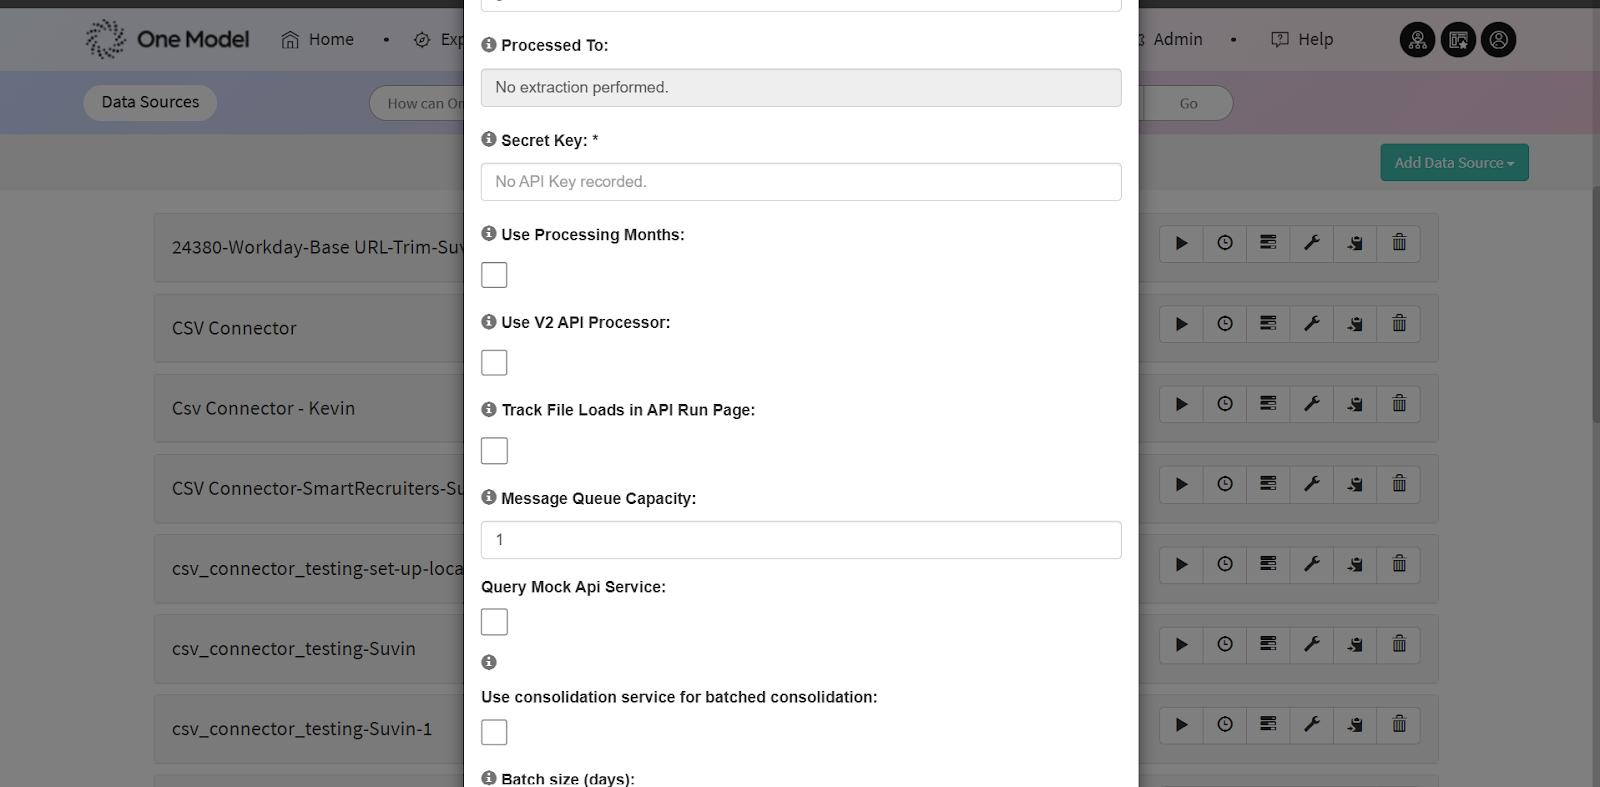Tick the Use V2 API Processor checkbox
The image size is (1600, 787).
tap(494, 362)
